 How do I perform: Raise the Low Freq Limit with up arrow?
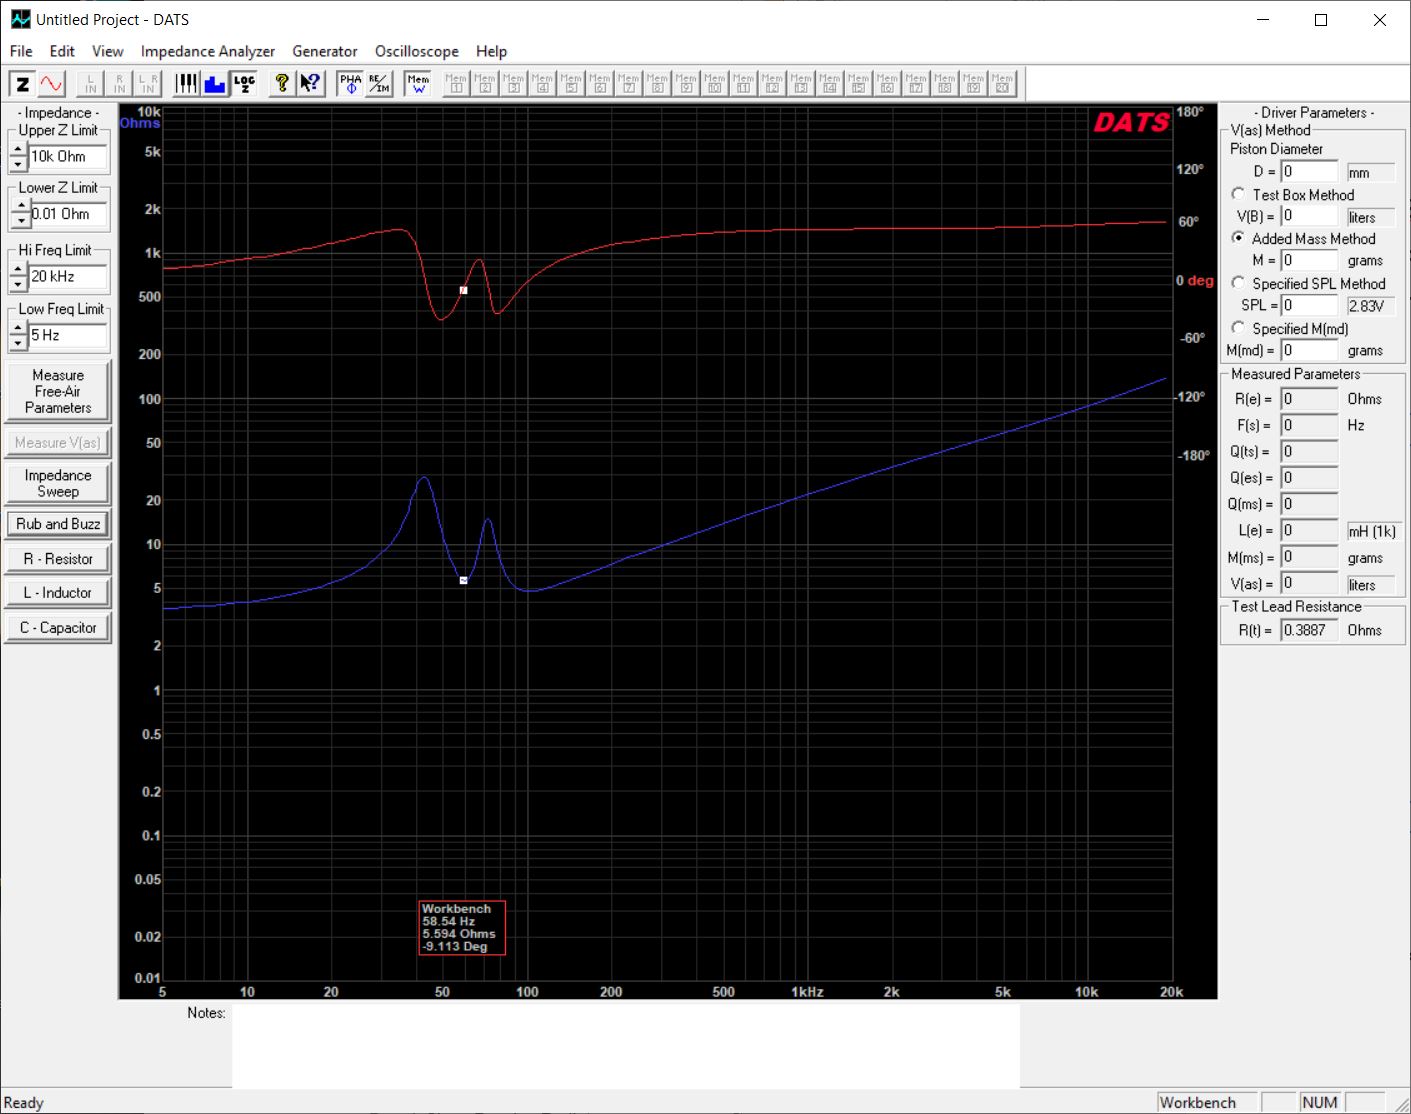(x=18, y=329)
